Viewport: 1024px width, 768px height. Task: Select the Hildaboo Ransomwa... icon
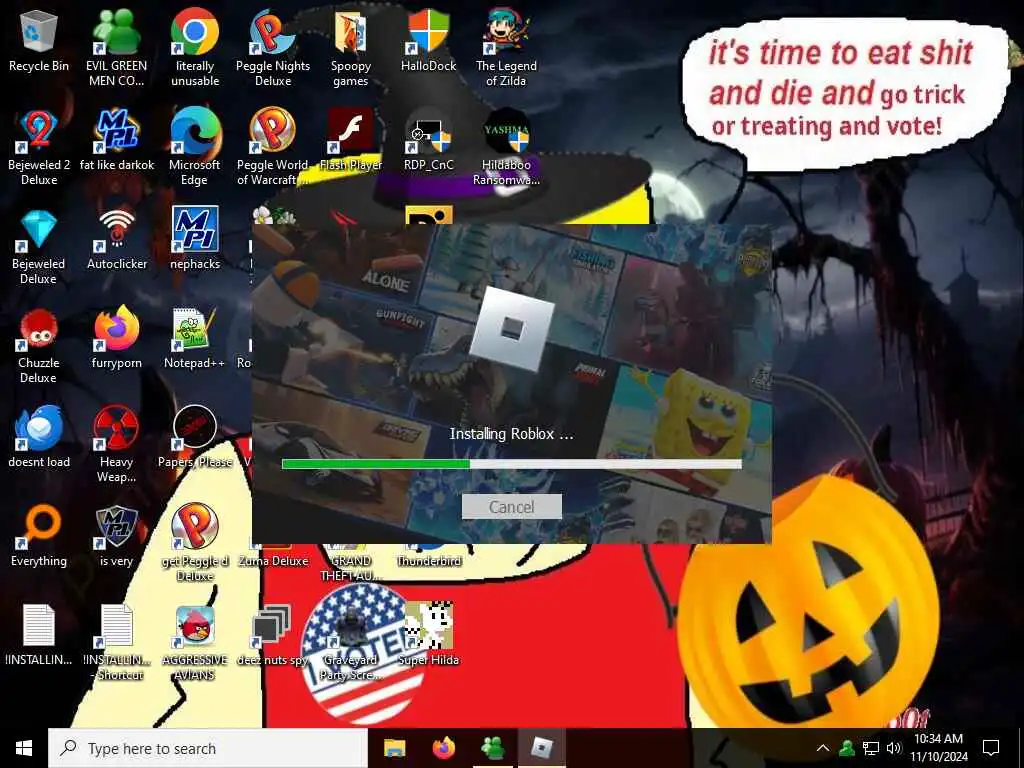pos(506,146)
